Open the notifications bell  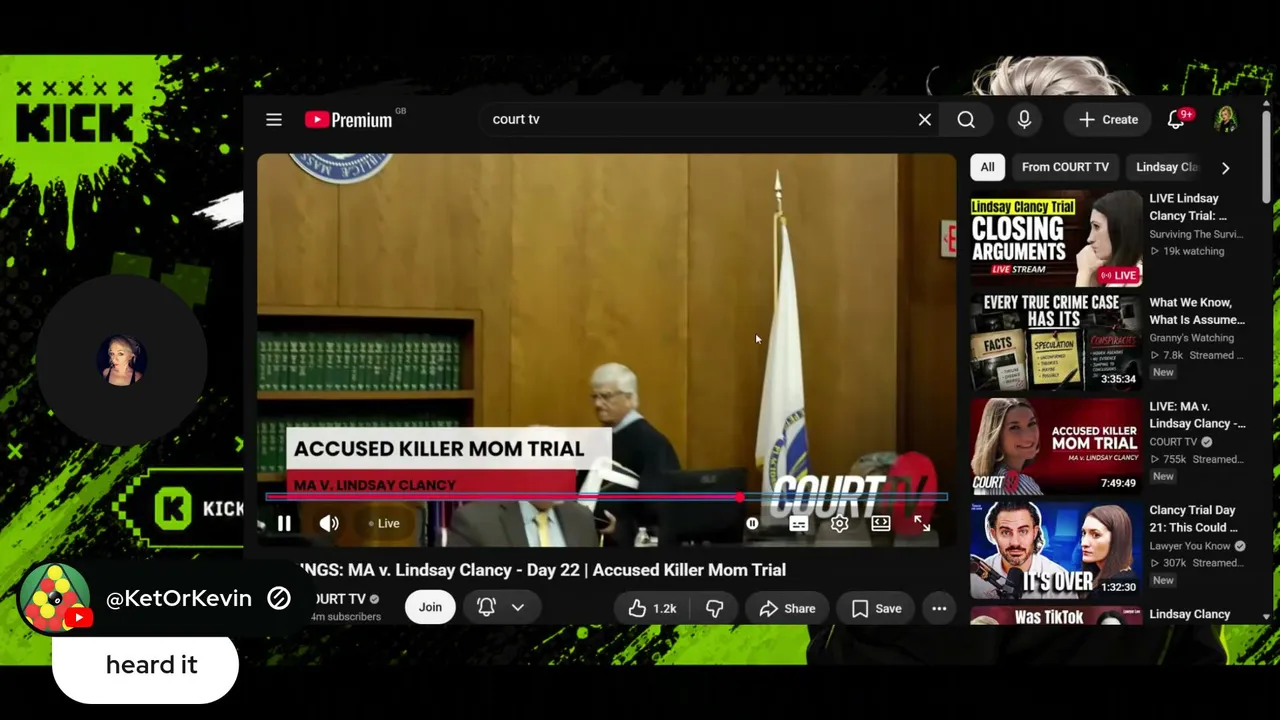pyautogui.click(x=1177, y=120)
